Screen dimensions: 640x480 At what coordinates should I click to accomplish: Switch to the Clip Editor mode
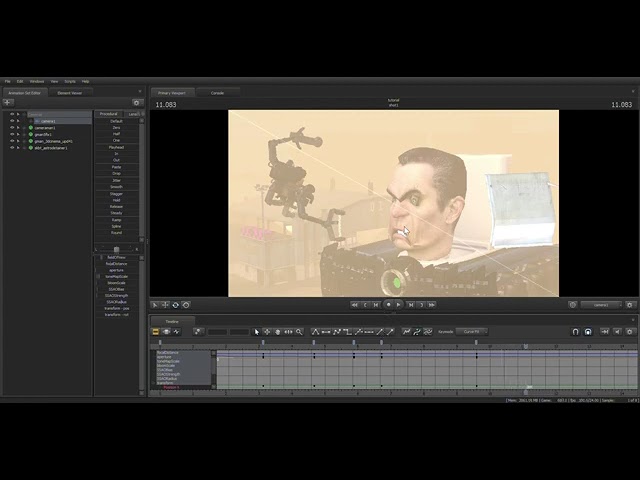tap(156, 332)
